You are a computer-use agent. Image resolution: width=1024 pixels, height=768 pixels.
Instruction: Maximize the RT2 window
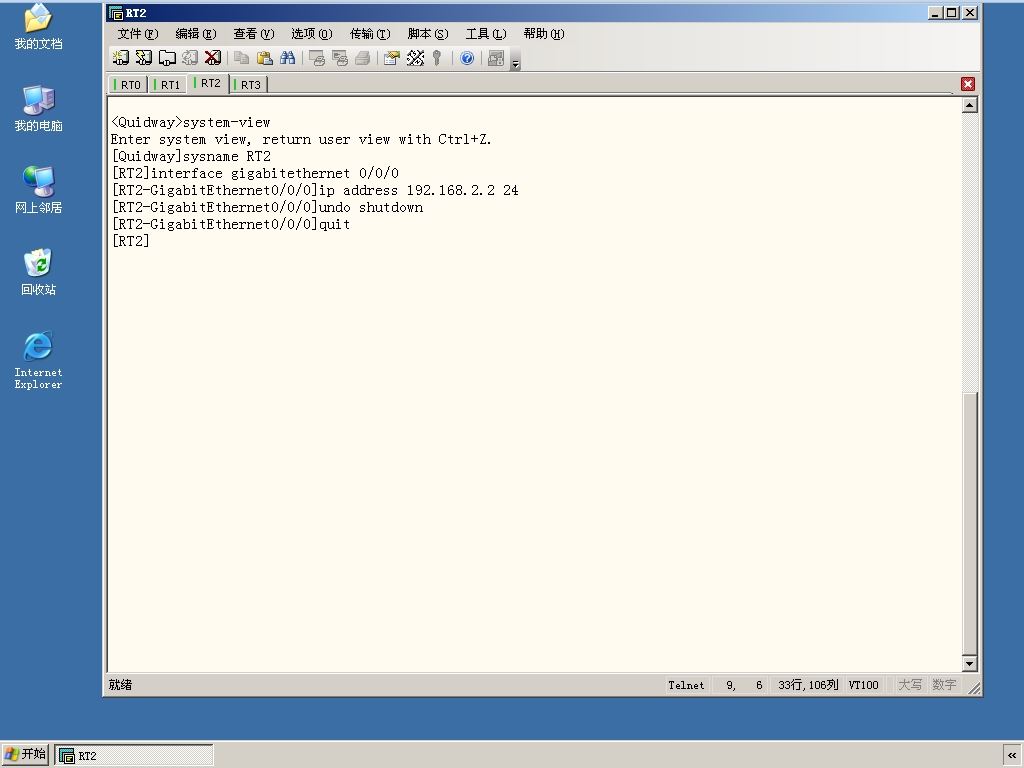[952, 12]
